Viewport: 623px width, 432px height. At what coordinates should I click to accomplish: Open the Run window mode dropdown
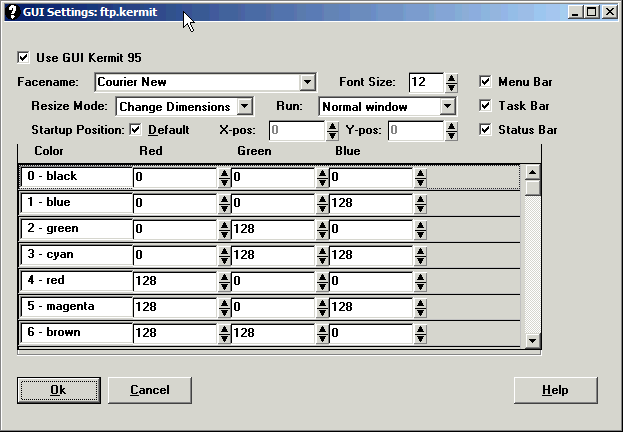(x=447, y=106)
